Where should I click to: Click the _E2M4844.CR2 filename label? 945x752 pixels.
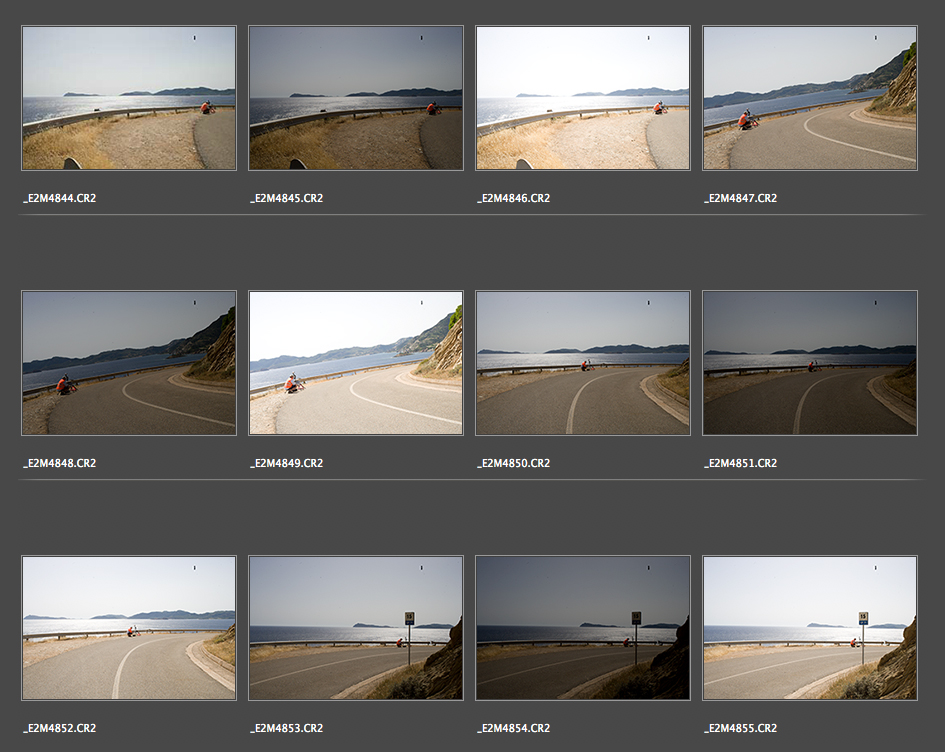click(60, 198)
